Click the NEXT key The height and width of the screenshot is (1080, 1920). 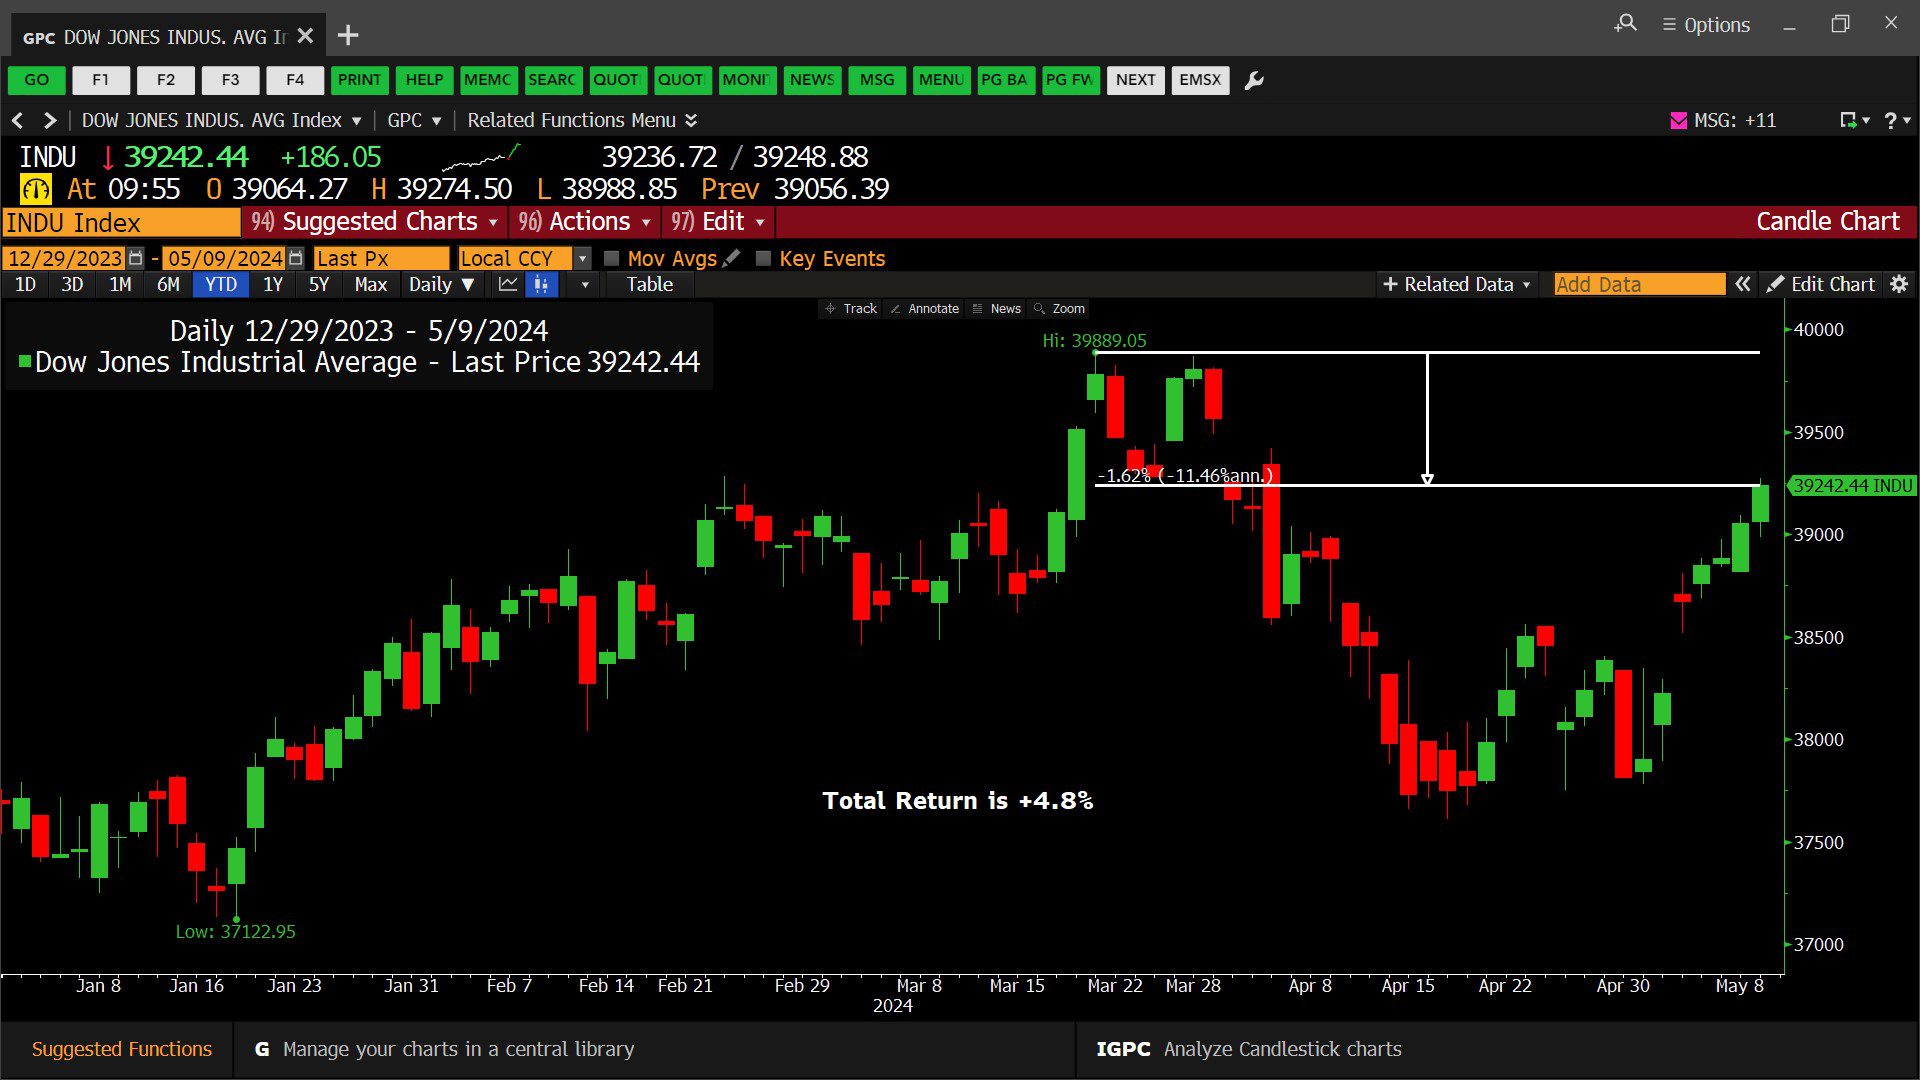pyautogui.click(x=1136, y=80)
